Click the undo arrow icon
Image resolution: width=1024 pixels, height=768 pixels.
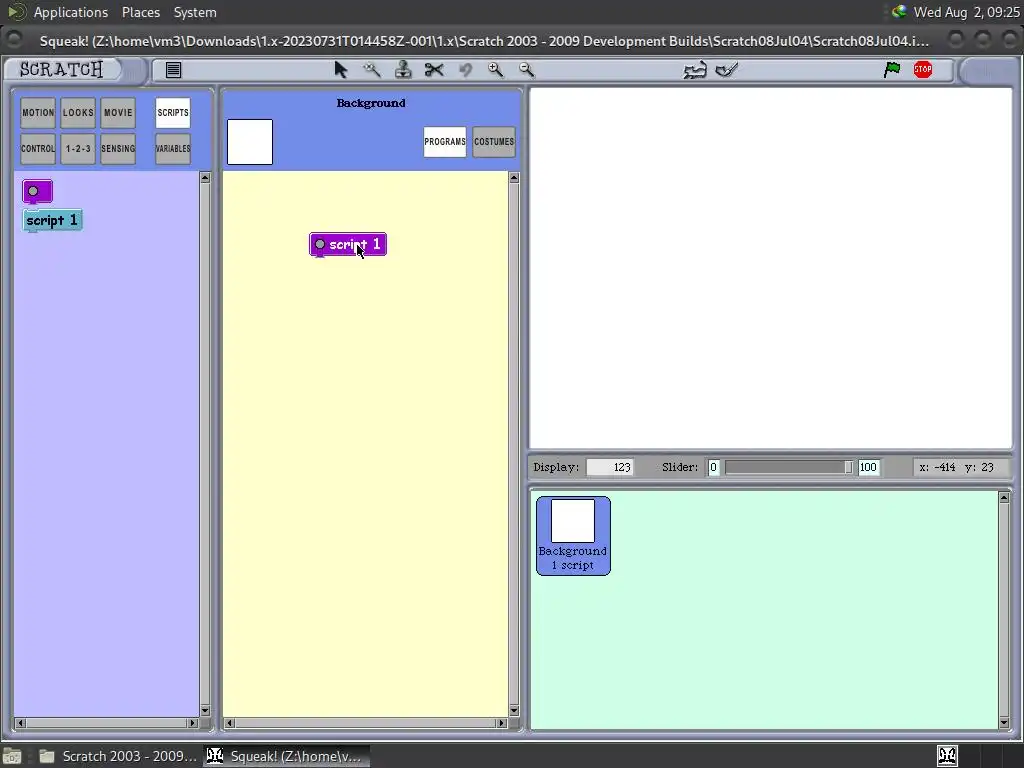465,70
